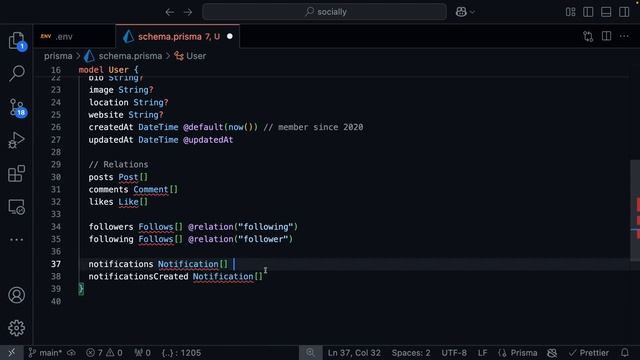This screenshot has height=360, width=640.
Task: Click the Copilot status icon in status bar
Action: tap(552, 353)
